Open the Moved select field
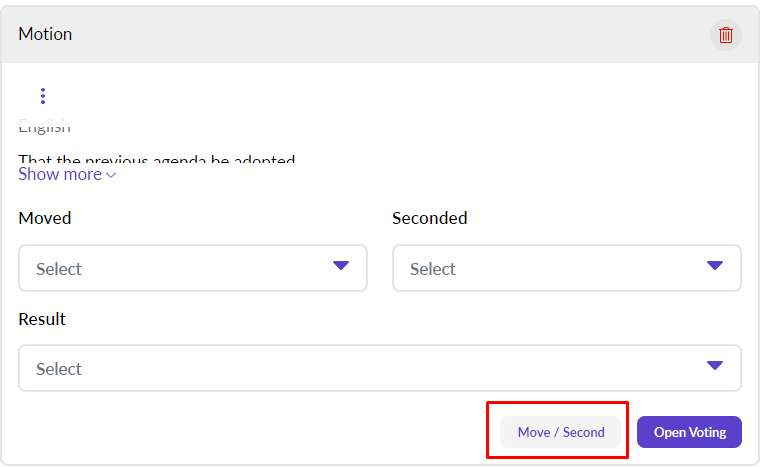 point(192,268)
